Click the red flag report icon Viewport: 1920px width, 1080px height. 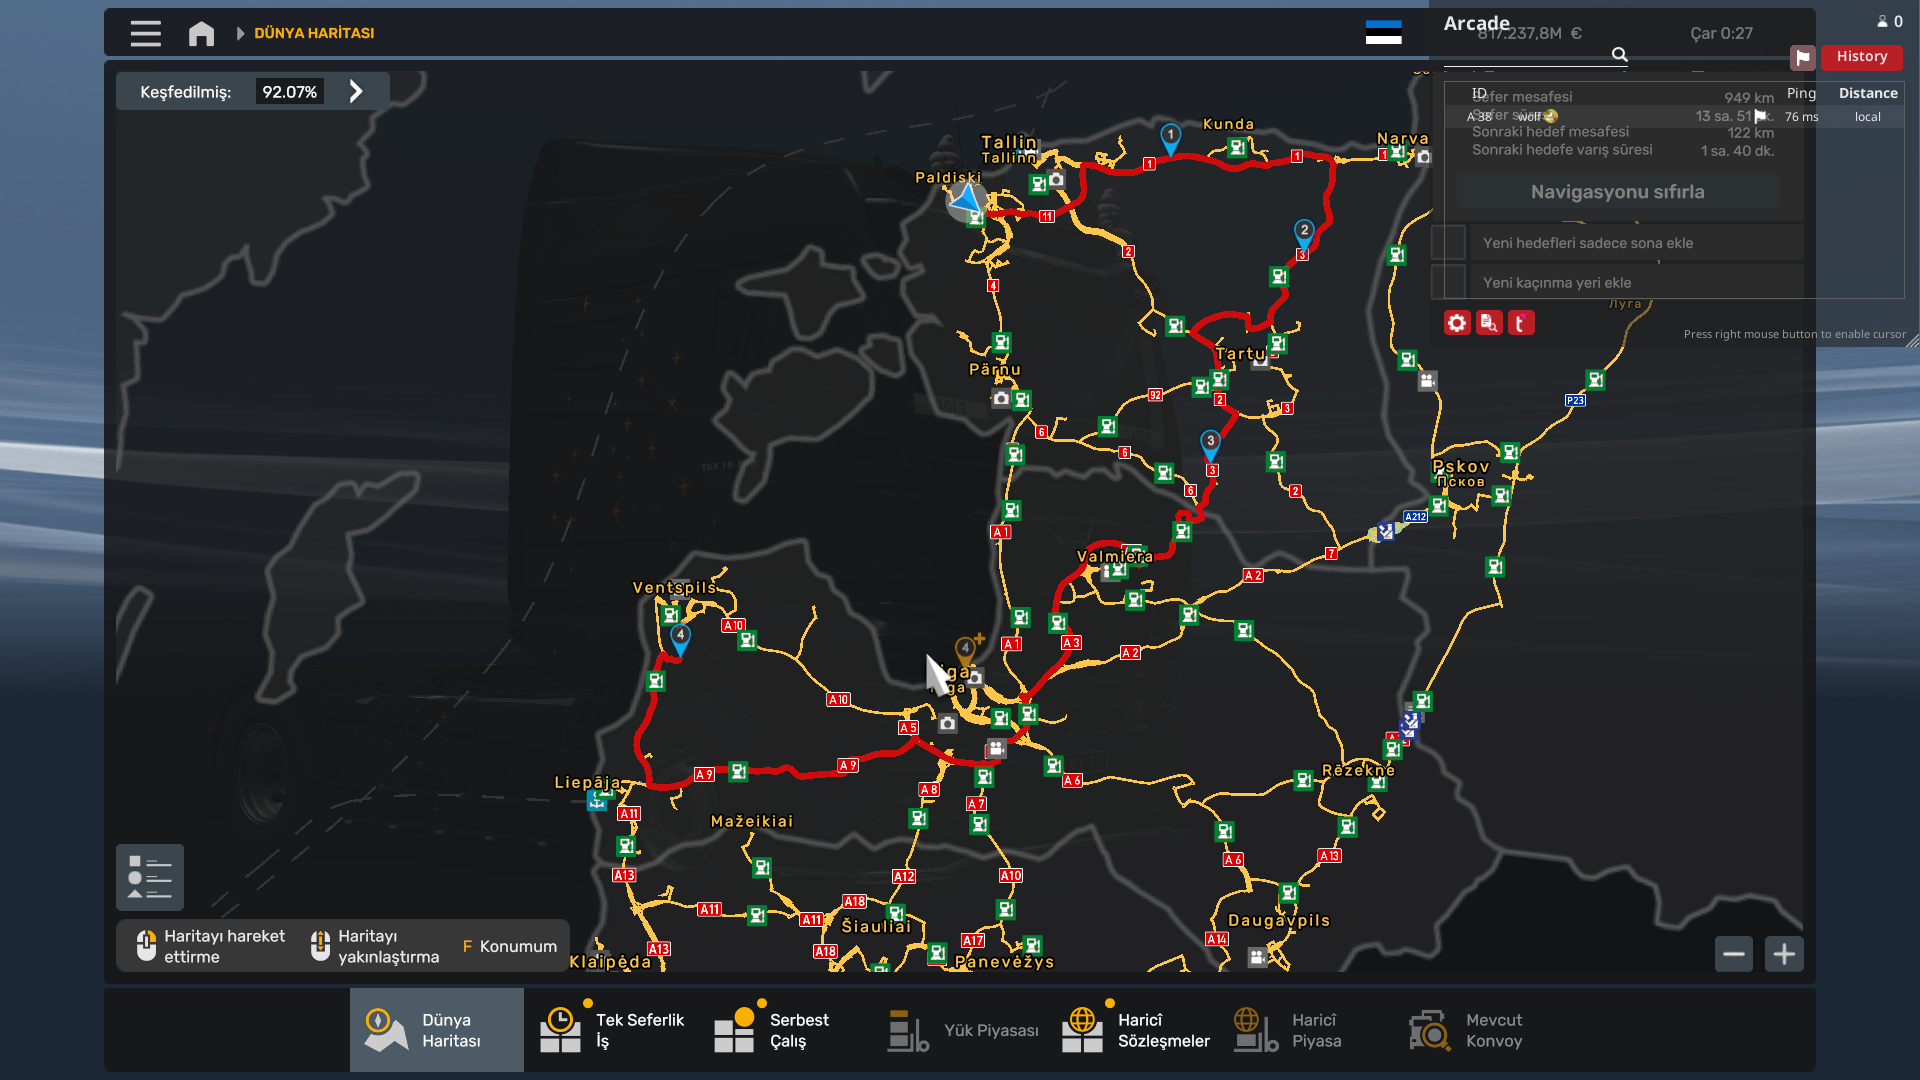pyautogui.click(x=1803, y=57)
